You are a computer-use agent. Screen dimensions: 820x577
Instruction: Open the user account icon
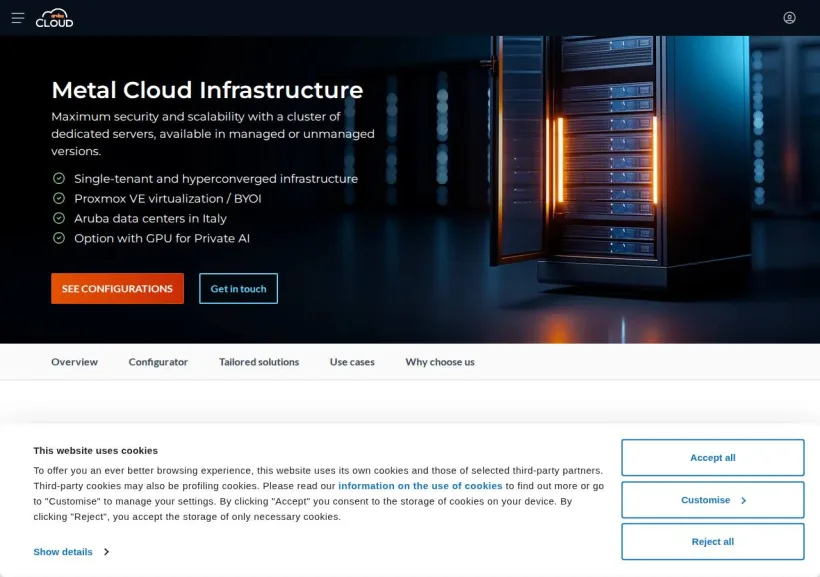[789, 18]
